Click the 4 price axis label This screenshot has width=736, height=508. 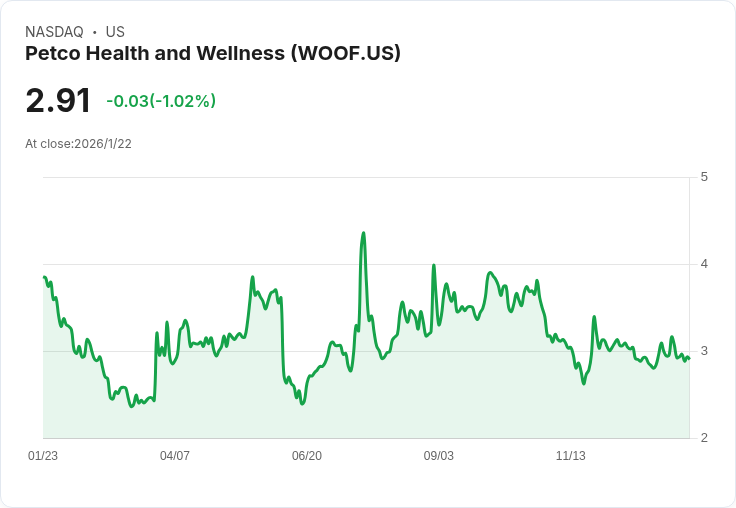(x=704, y=264)
